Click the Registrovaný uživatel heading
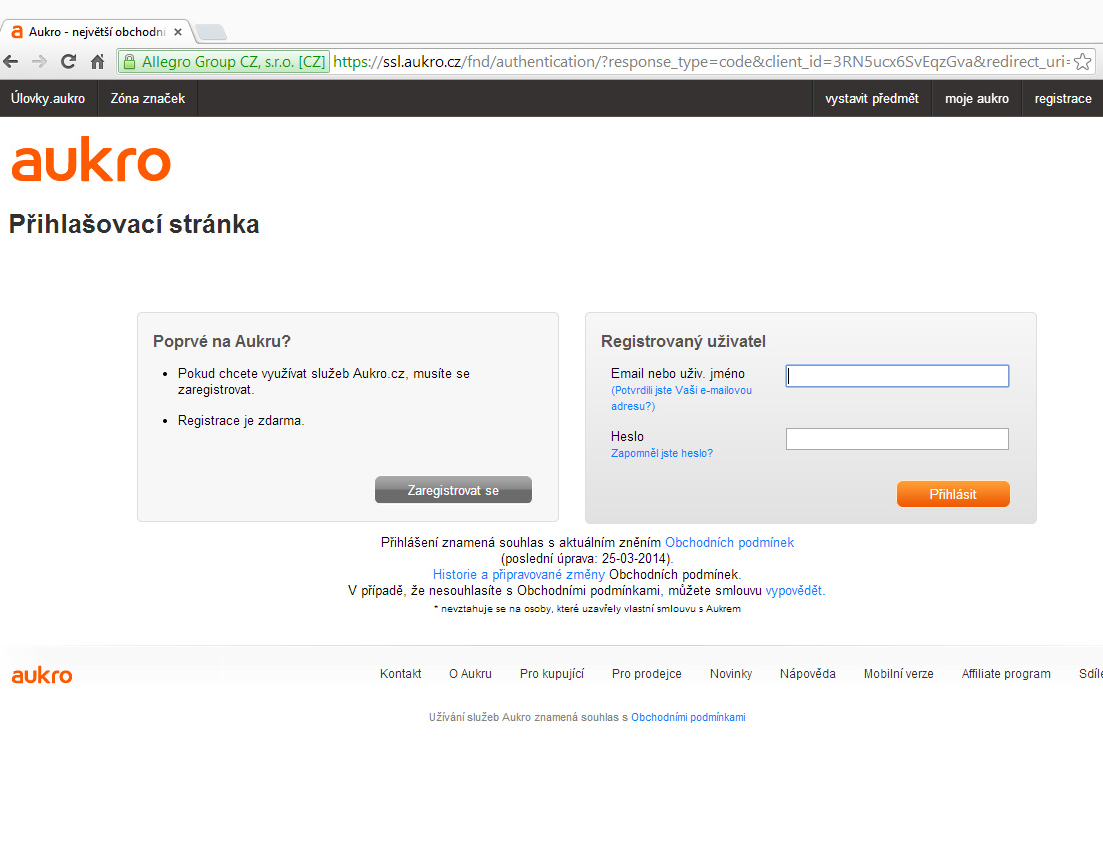This screenshot has height=865, width=1103. pyautogui.click(x=683, y=341)
